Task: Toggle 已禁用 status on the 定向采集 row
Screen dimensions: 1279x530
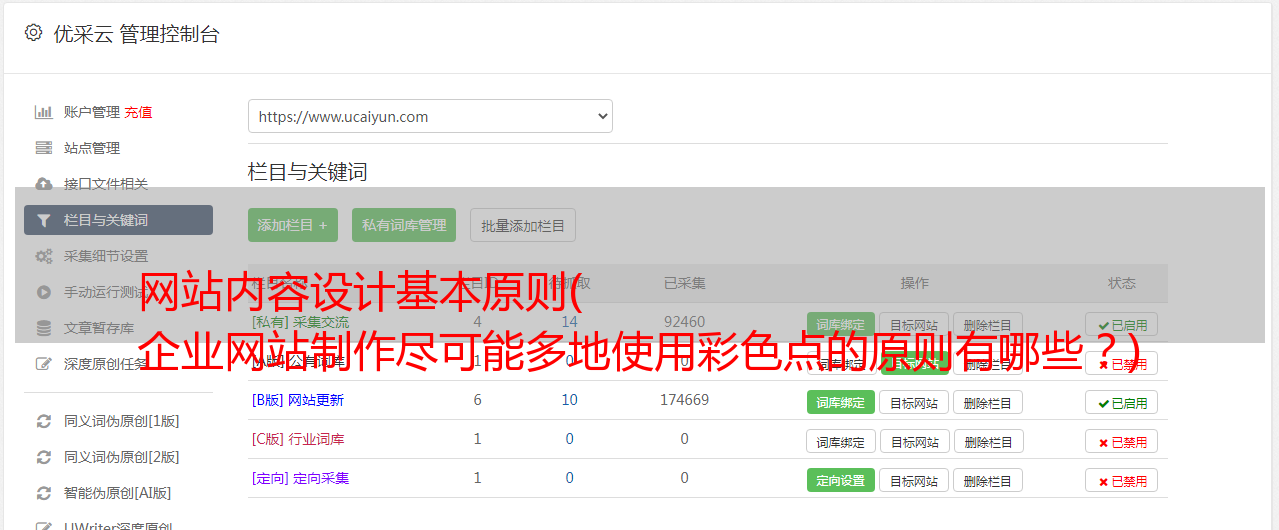Action: coord(1122,480)
